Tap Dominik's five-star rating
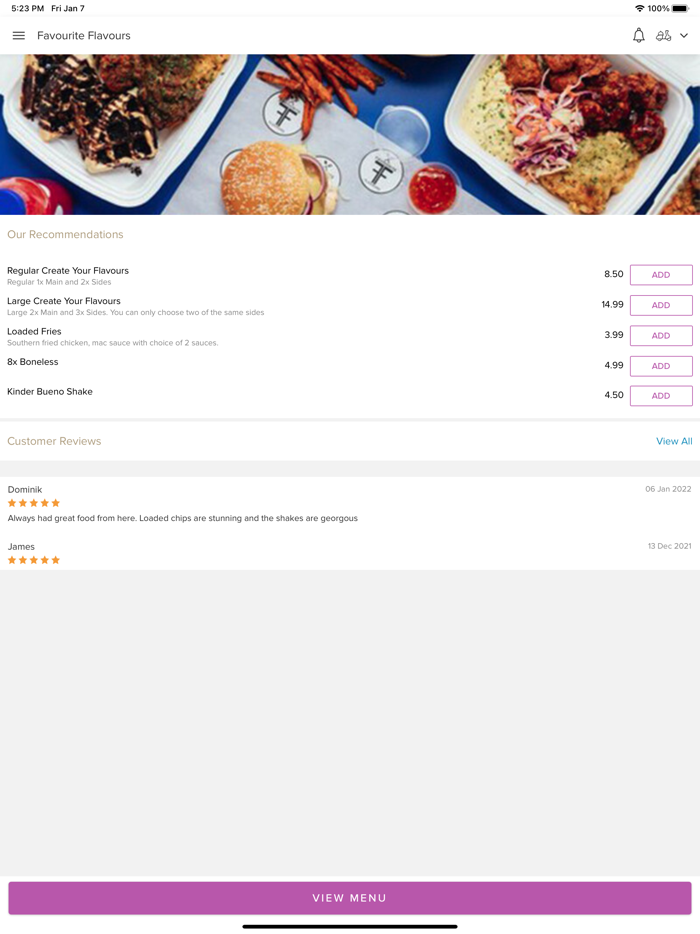 34,503
